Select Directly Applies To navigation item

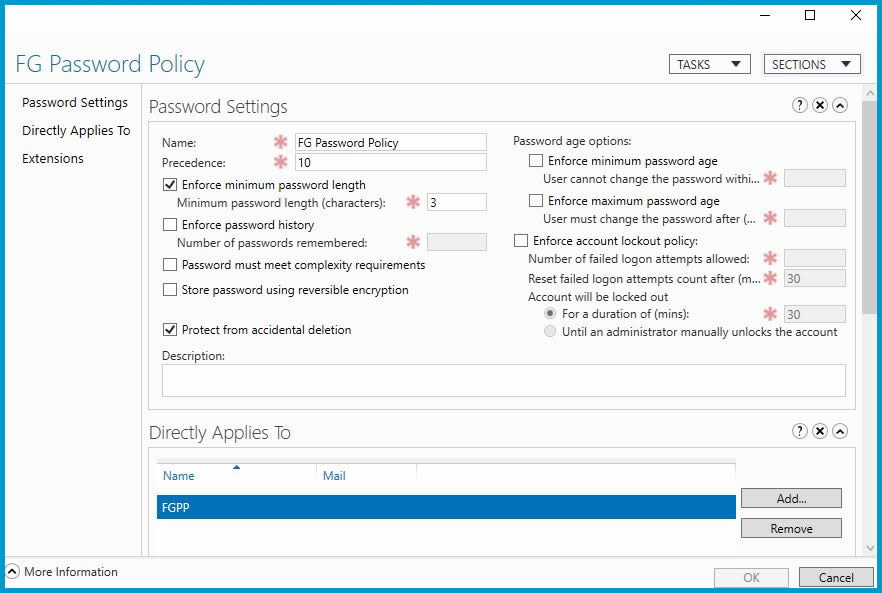pyautogui.click(x=76, y=131)
